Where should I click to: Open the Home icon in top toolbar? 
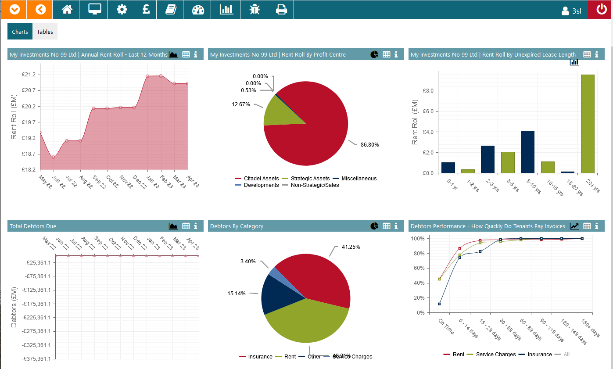[67, 9]
